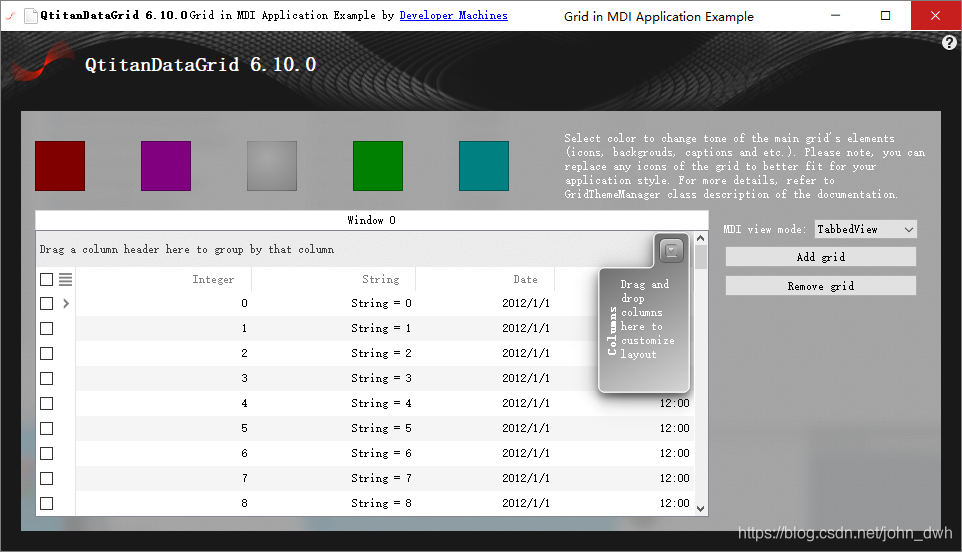Click the help question mark icon
The height and width of the screenshot is (552, 962).
click(949, 42)
